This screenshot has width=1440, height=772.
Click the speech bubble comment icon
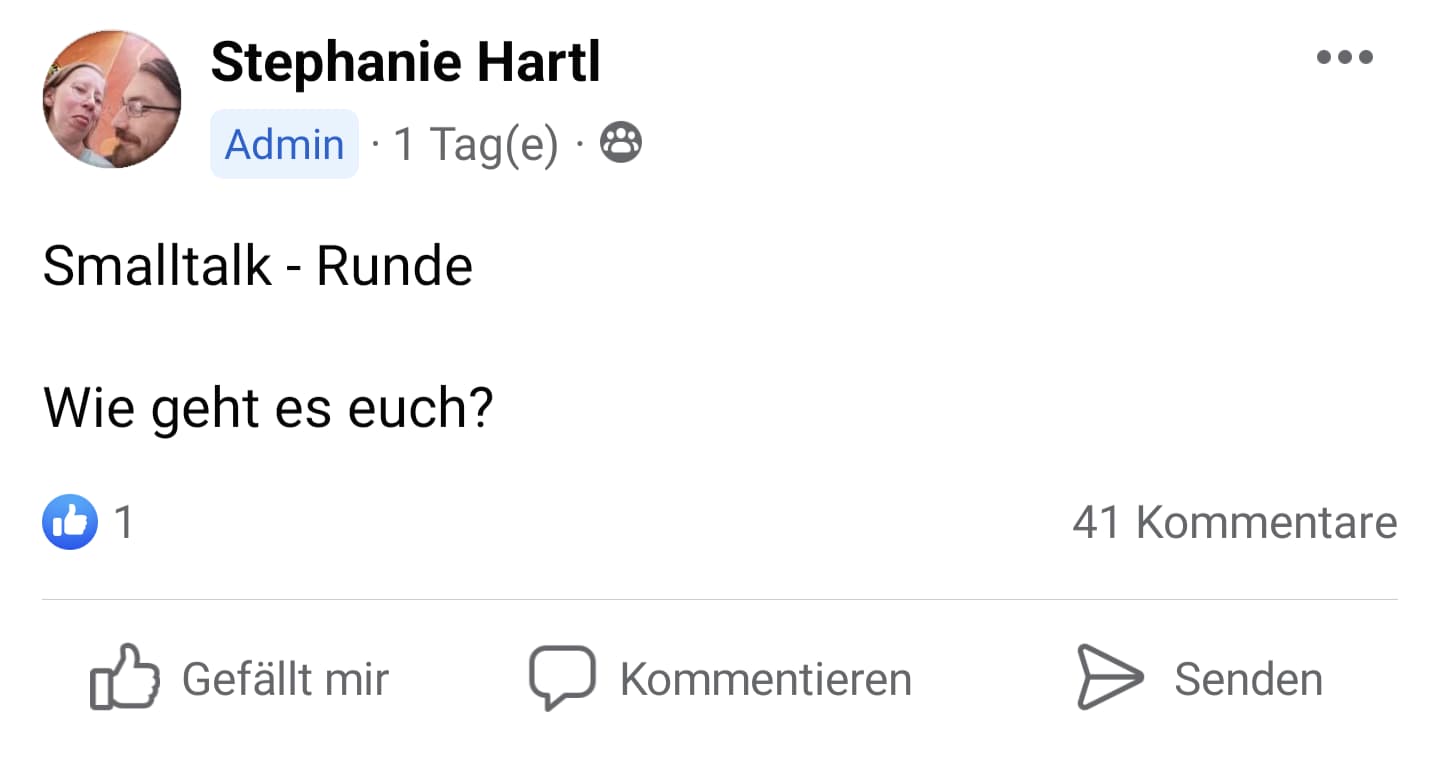[x=562, y=677]
